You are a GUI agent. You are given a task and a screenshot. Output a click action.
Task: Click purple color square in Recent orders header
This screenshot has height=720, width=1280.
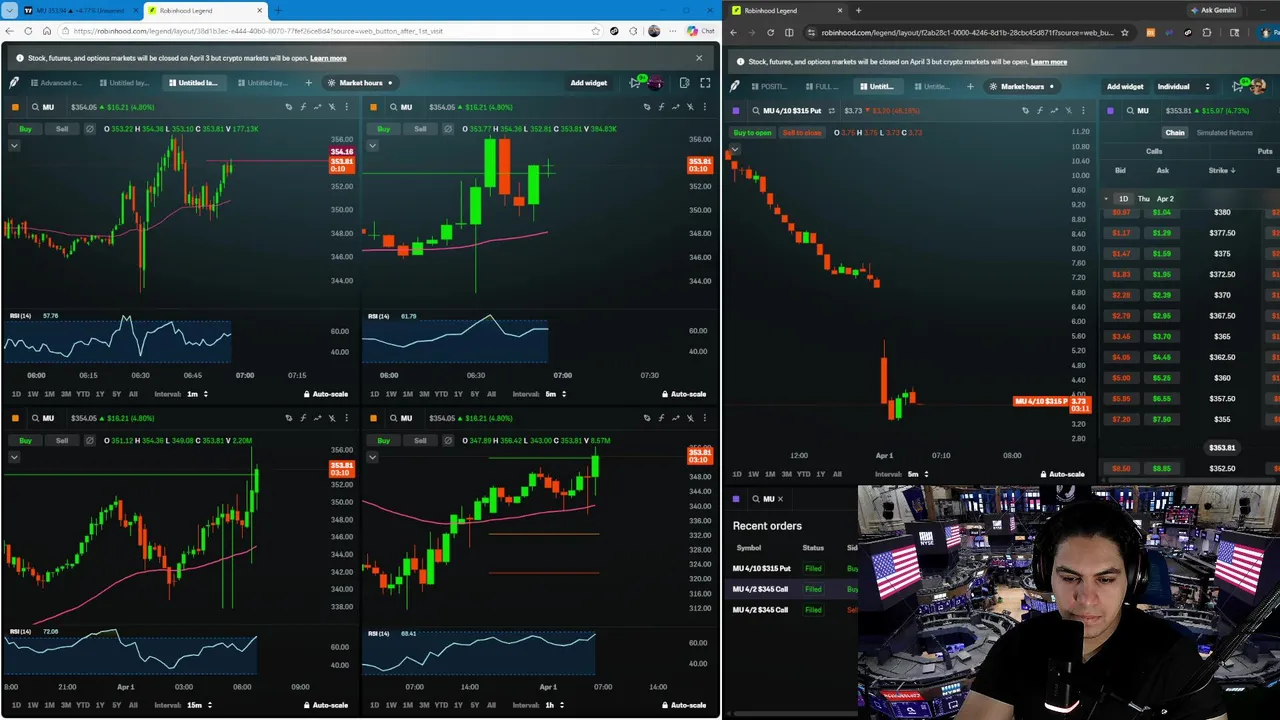736,498
